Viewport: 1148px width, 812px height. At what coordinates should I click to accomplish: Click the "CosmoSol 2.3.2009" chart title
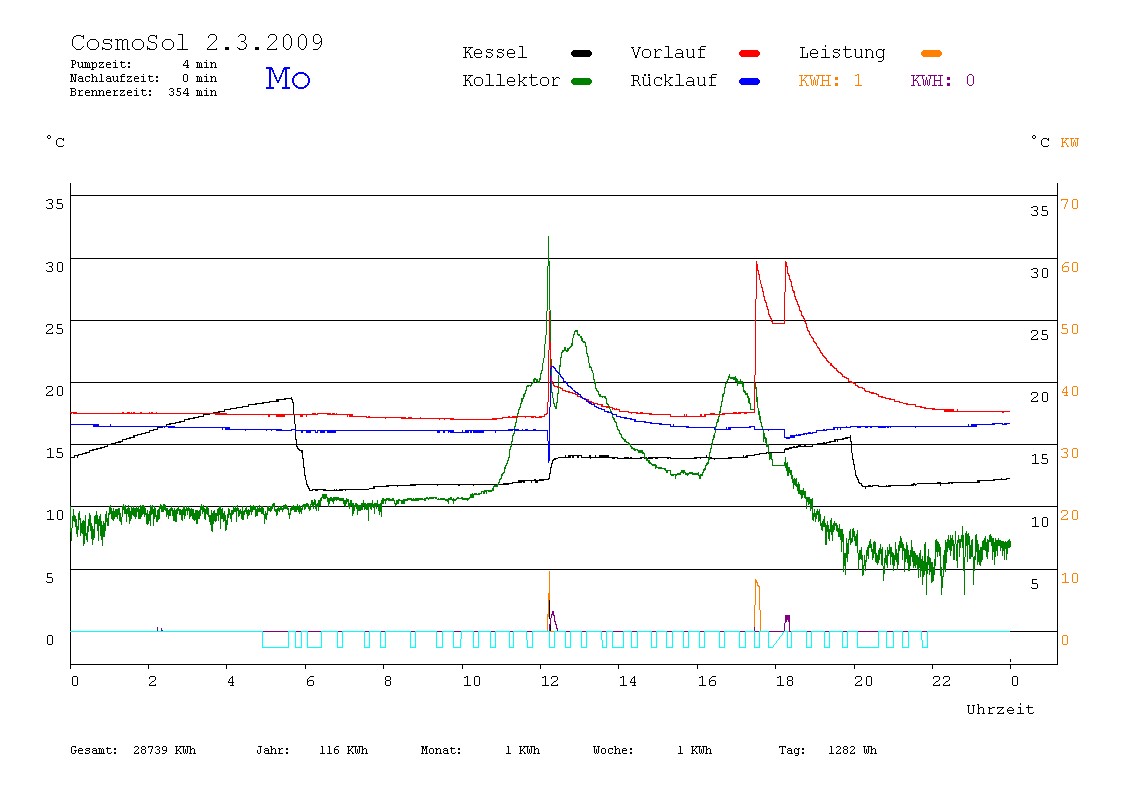click(197, 42)
